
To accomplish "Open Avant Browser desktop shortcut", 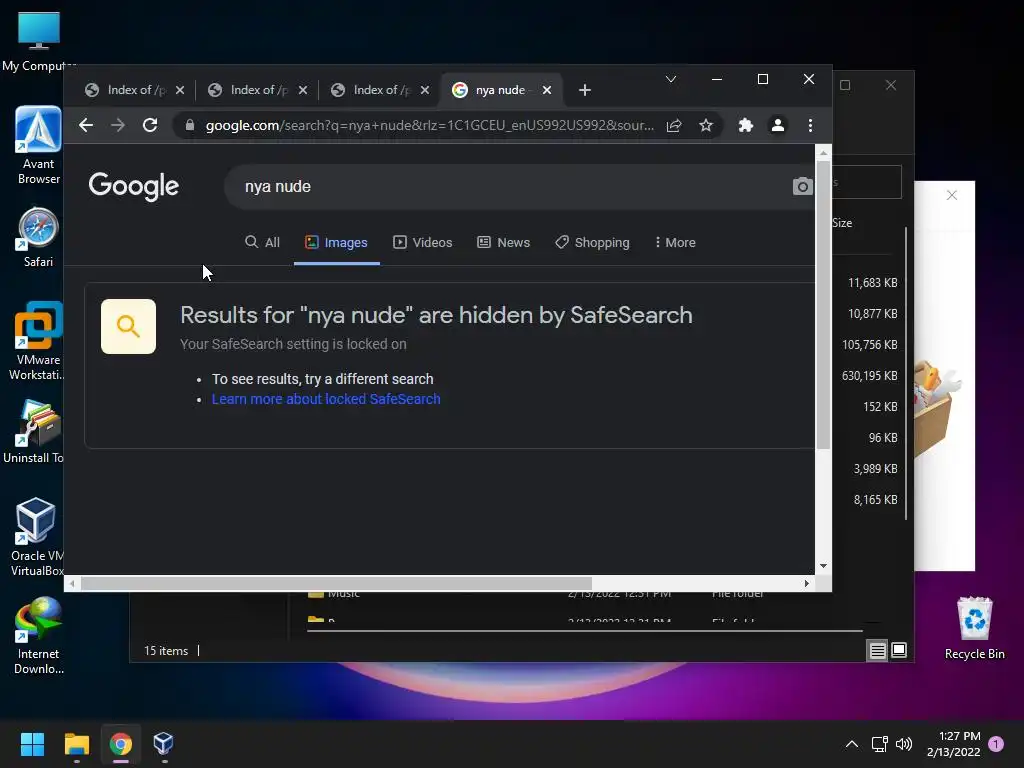I will [38, 145].
